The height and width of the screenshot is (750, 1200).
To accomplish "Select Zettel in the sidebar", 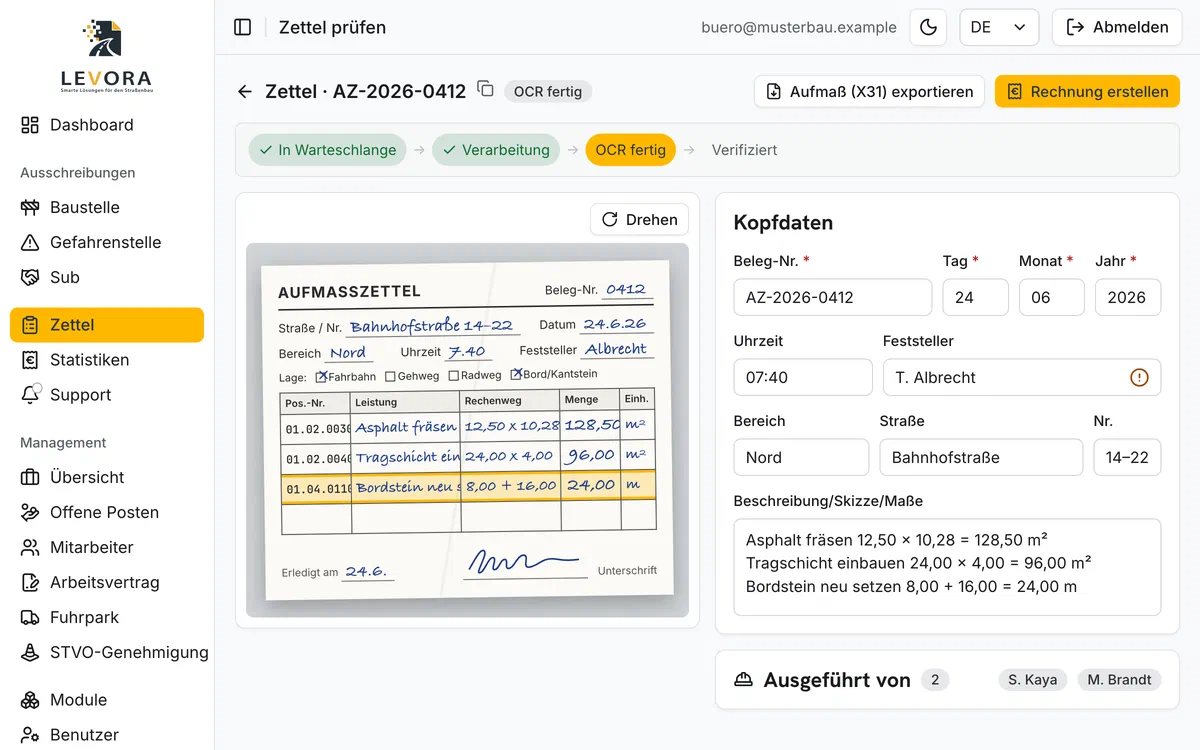I will (x=107, y=325).
